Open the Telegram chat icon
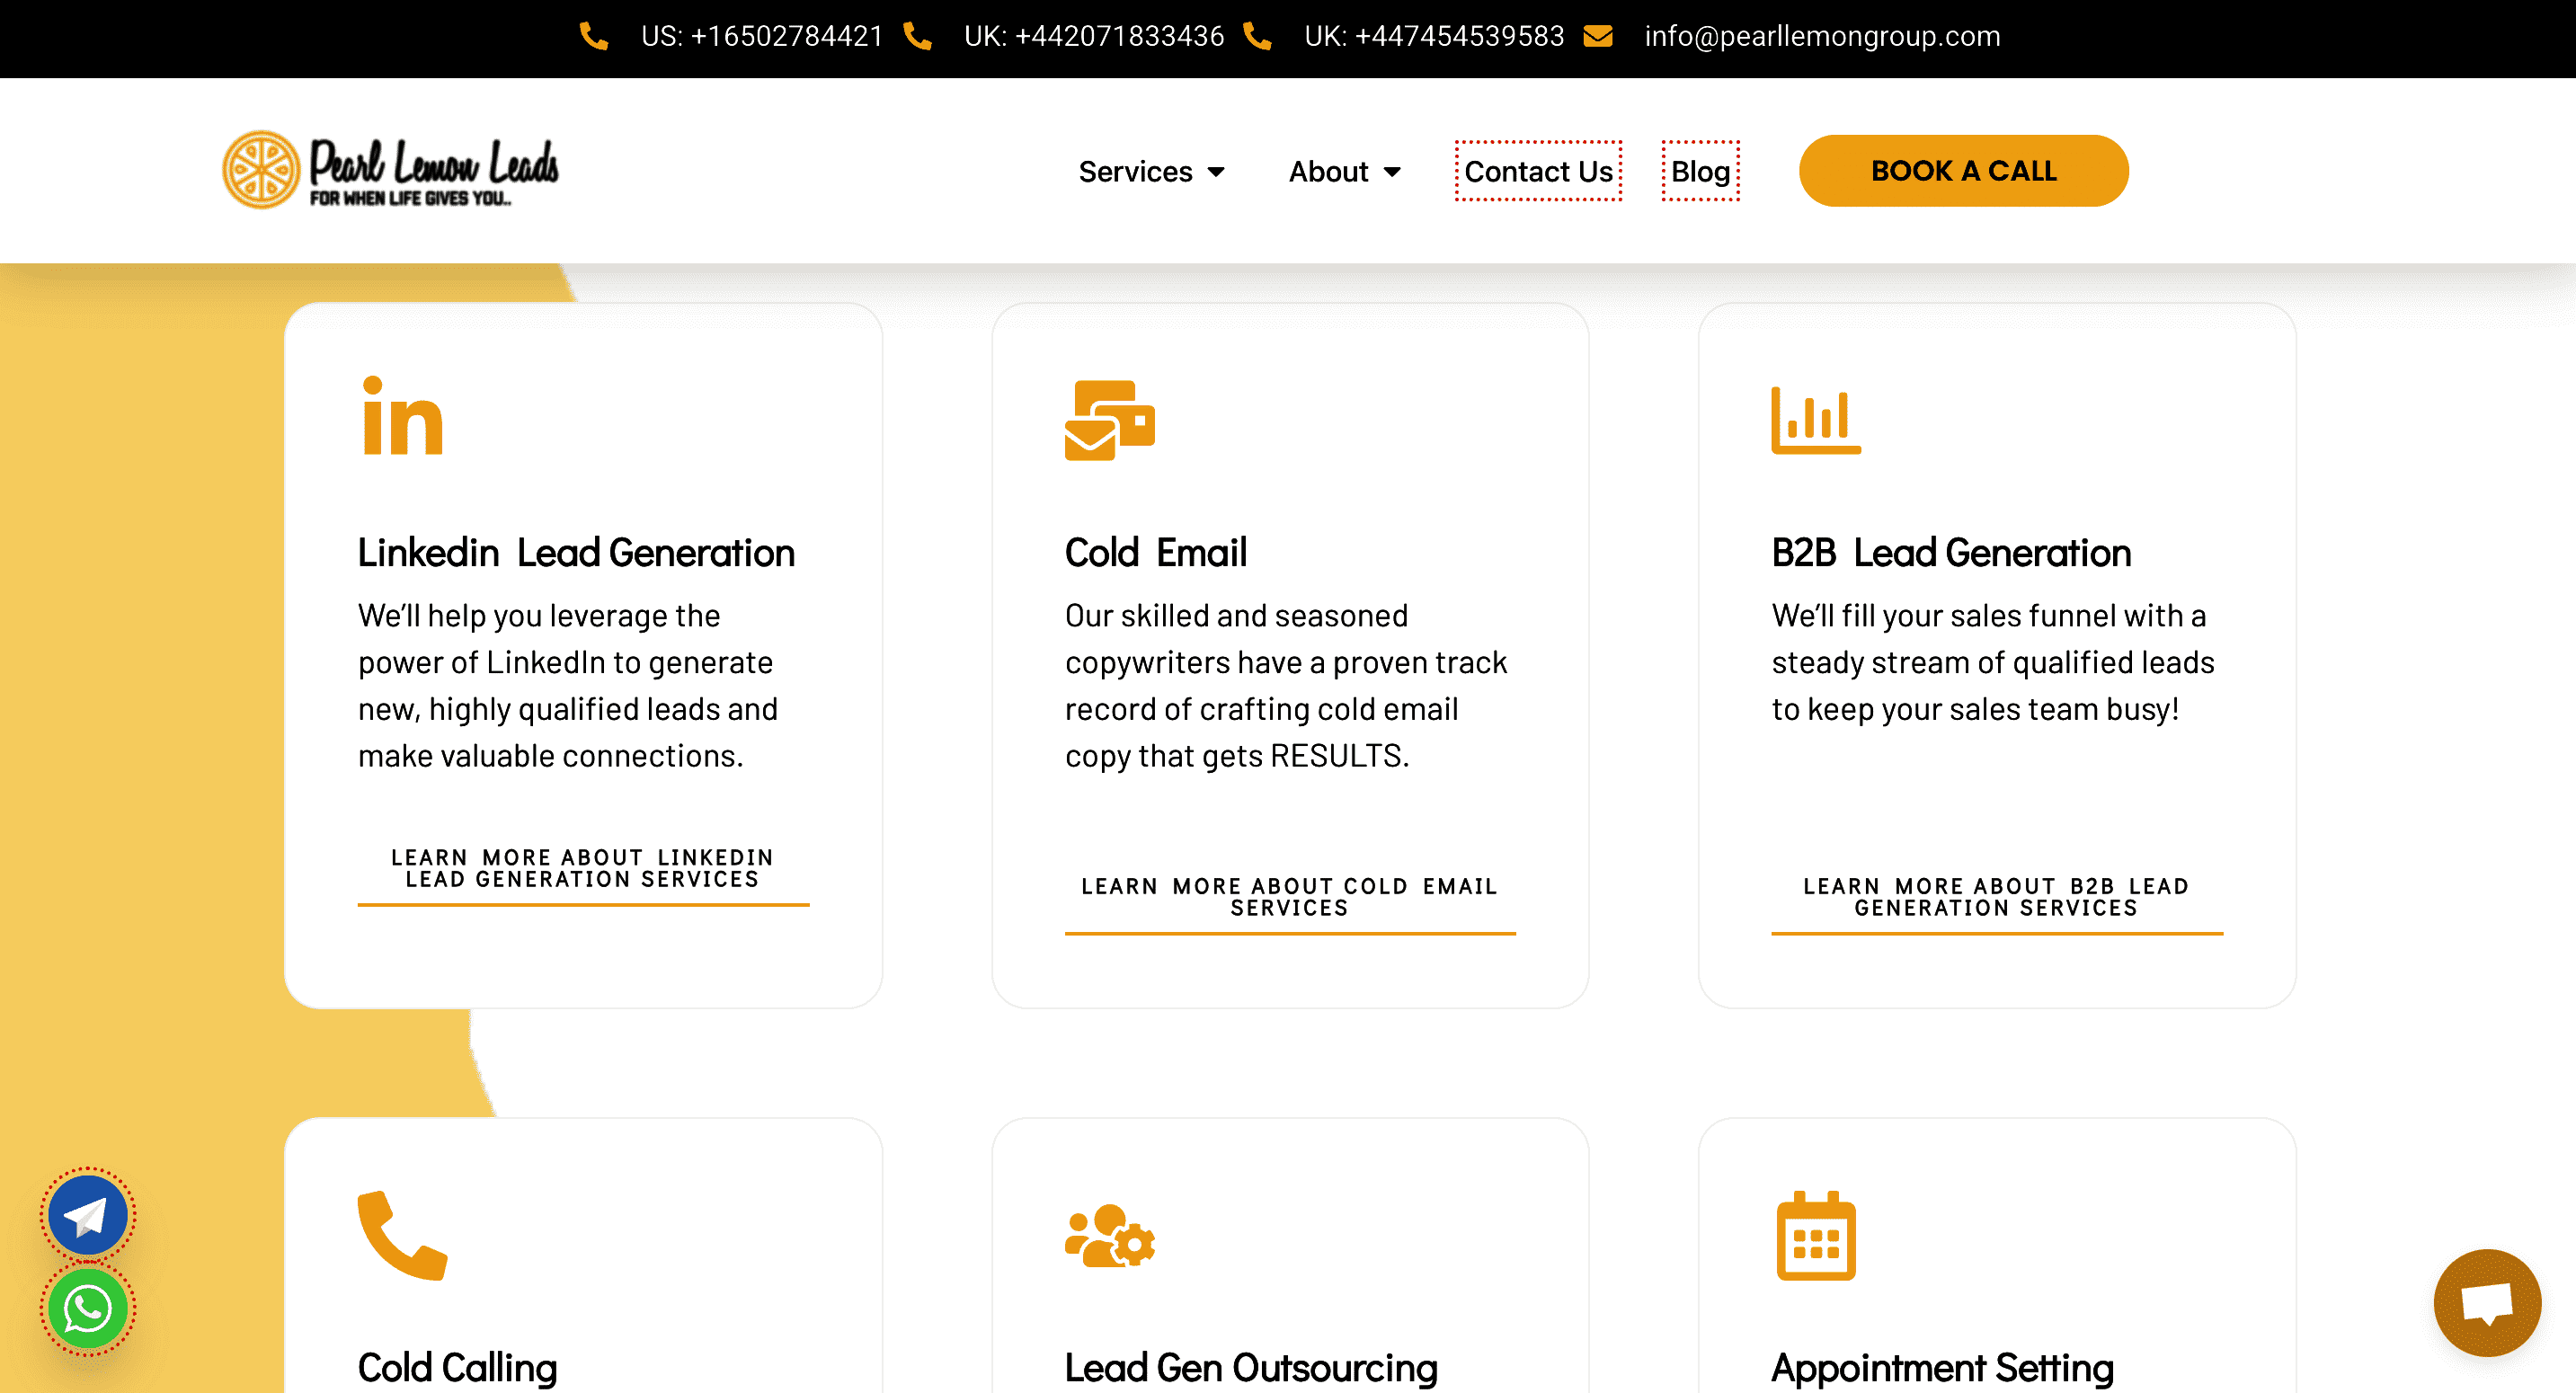The image size is (2576, 1393). tap(88, 1215)
